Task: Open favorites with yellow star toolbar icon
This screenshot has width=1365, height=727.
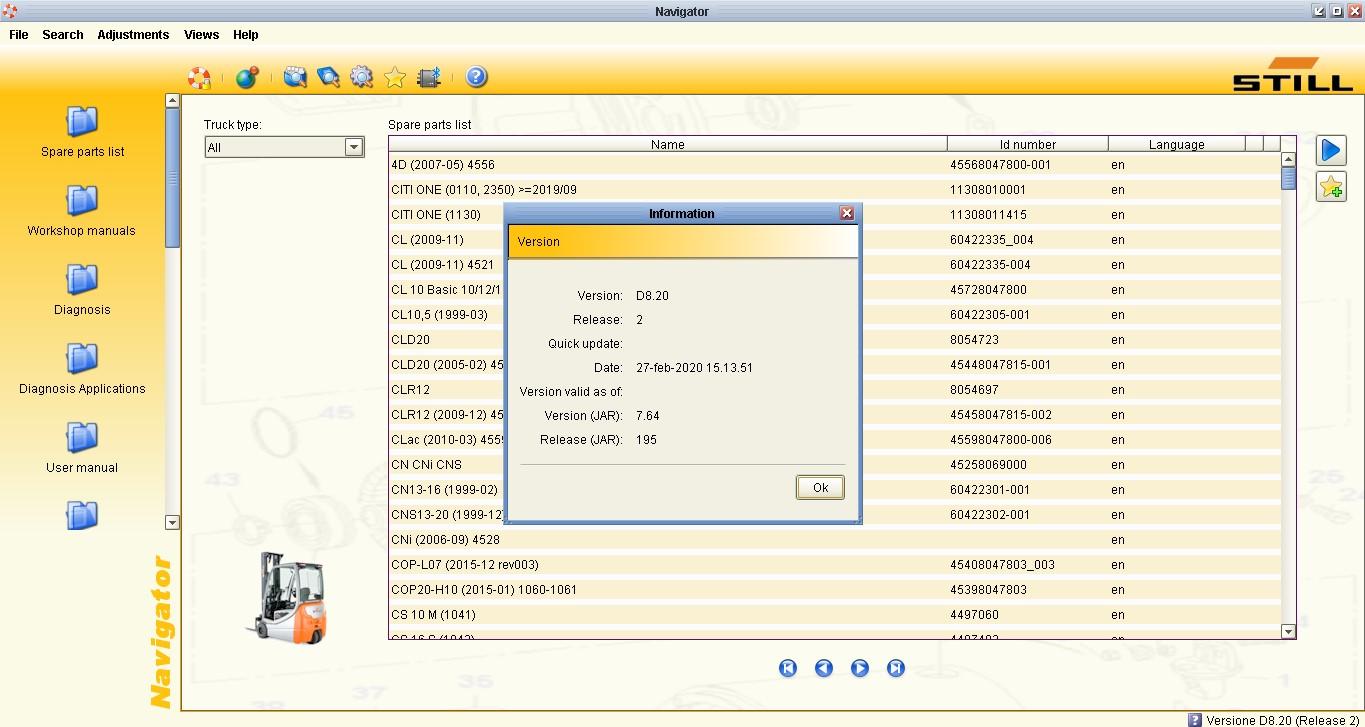Action: click(395, 77)
